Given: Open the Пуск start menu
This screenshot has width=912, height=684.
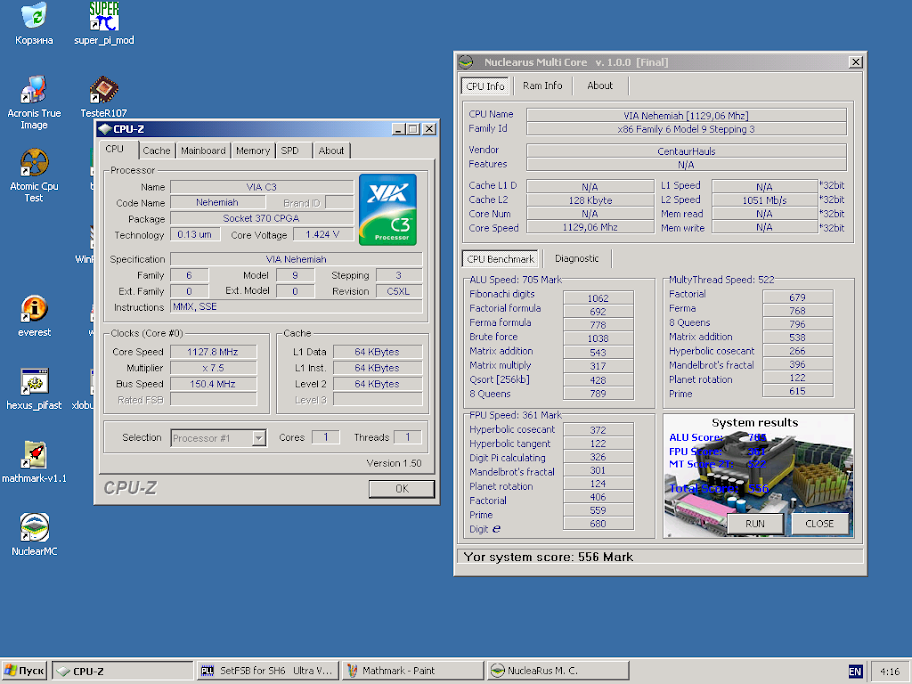Looking at the screenshot, I should [24, 671].
